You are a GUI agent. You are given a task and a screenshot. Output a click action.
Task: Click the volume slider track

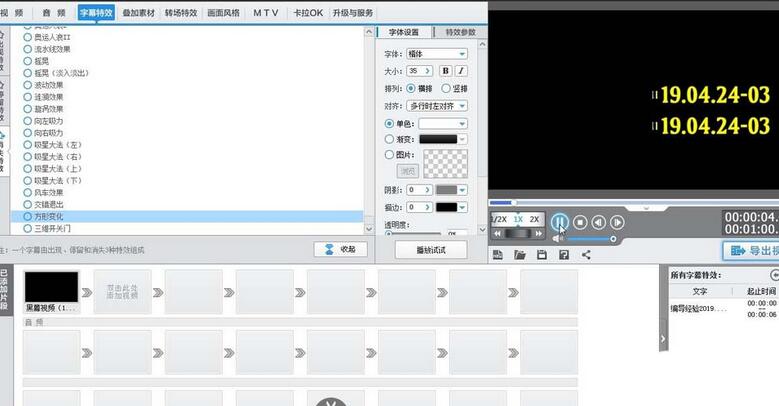pos(589,239)
